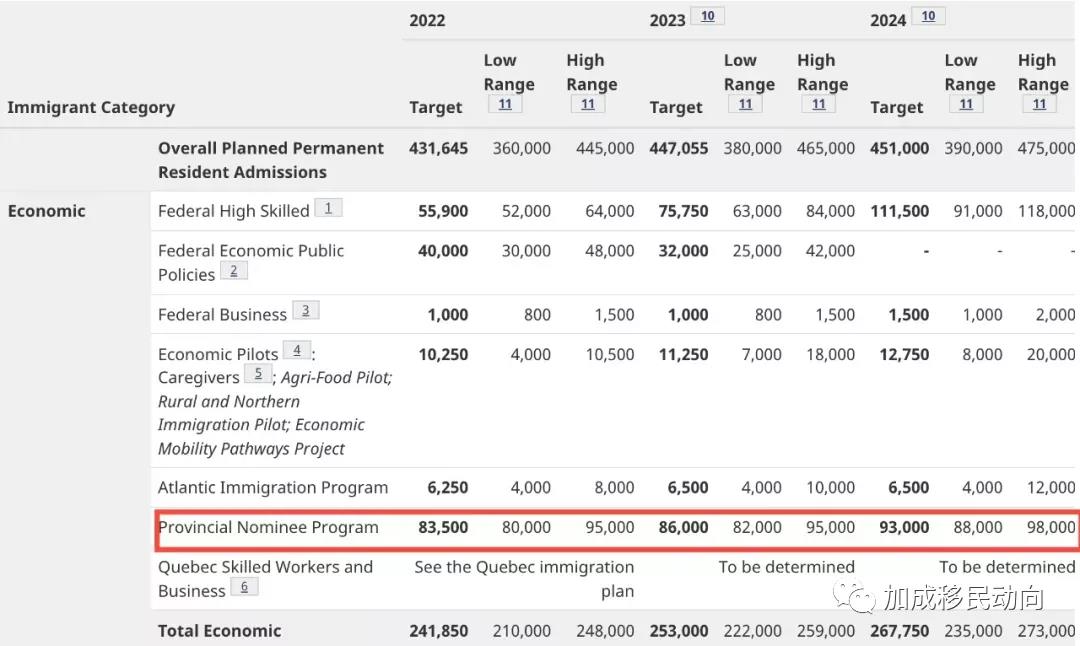Open footnote 10 beside 2024 header

coord(928,16)
